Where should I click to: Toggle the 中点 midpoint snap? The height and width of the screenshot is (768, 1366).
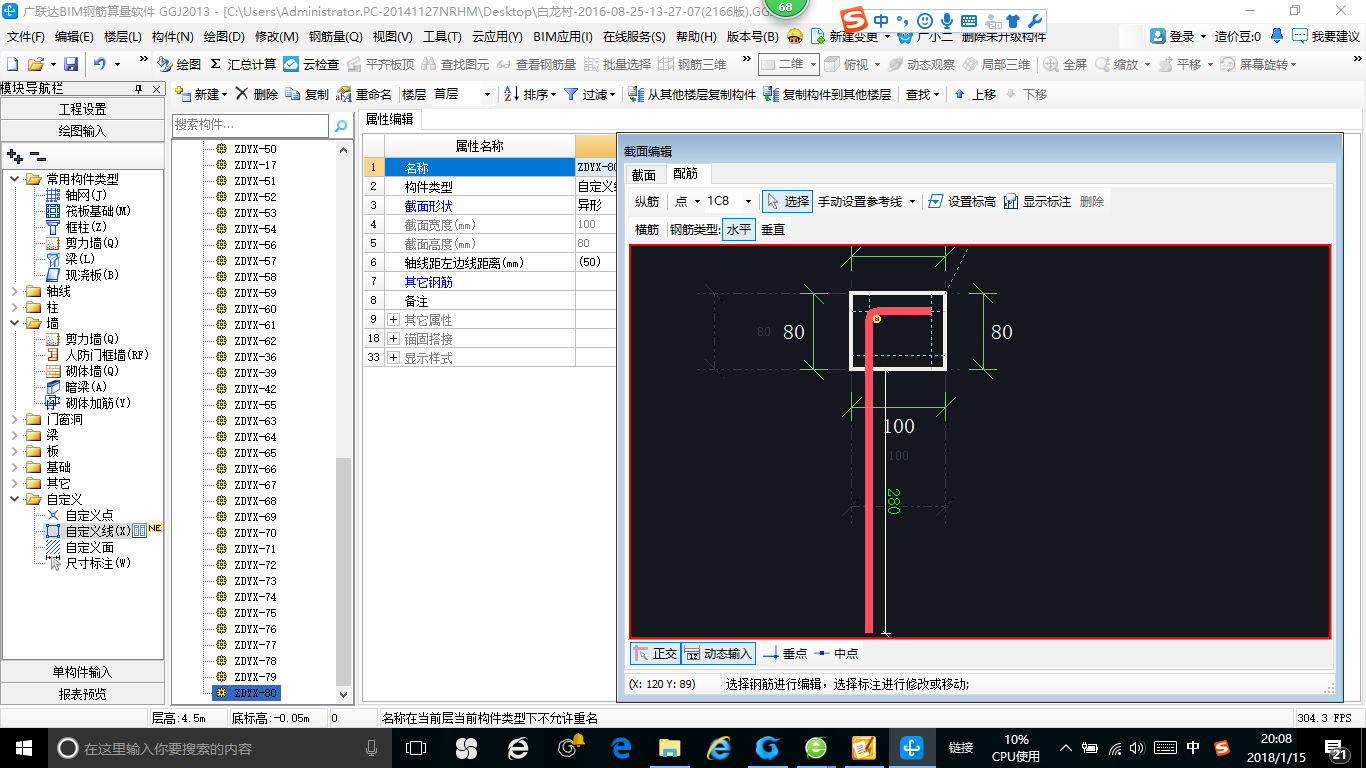coord(836,654)
